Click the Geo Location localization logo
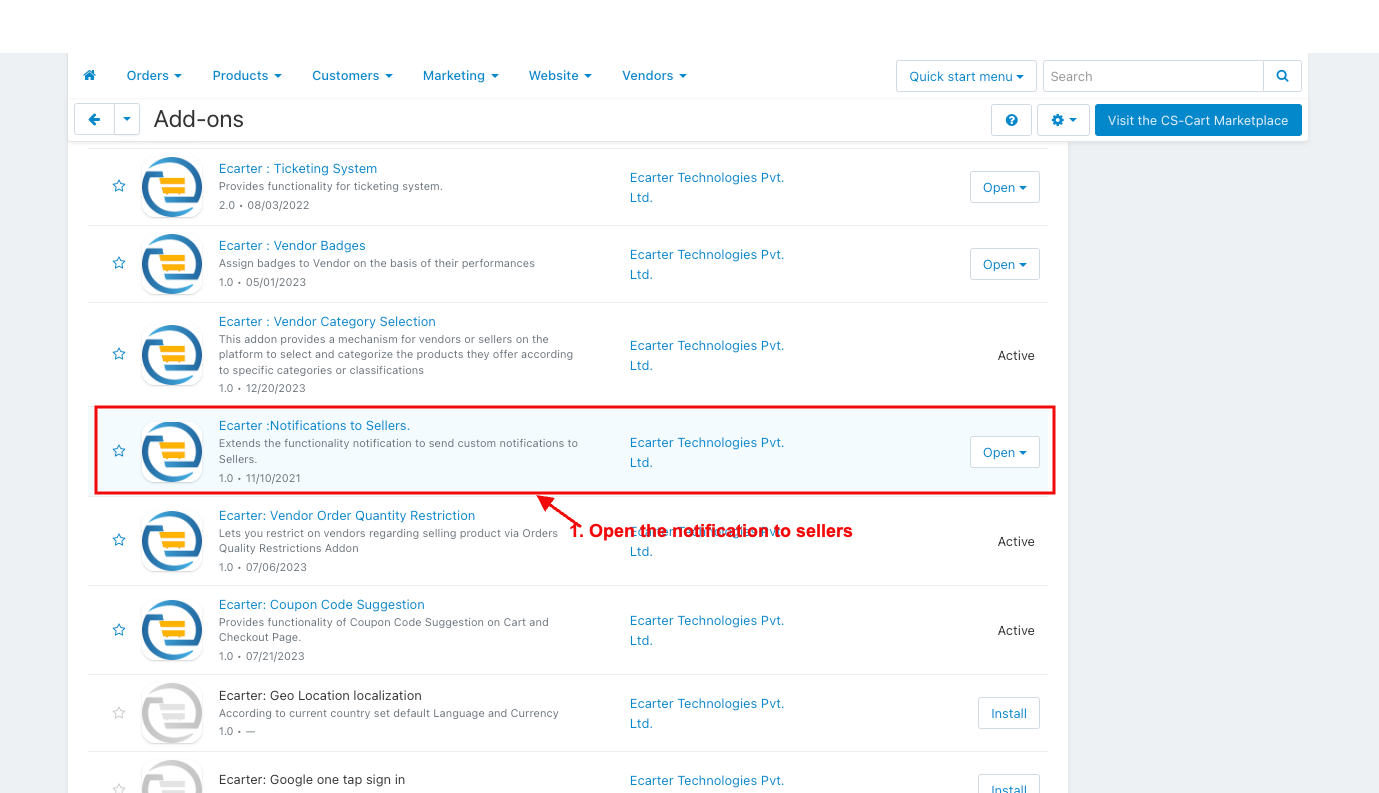Viewport: 1379px width, 793px height. pos(172,713)
